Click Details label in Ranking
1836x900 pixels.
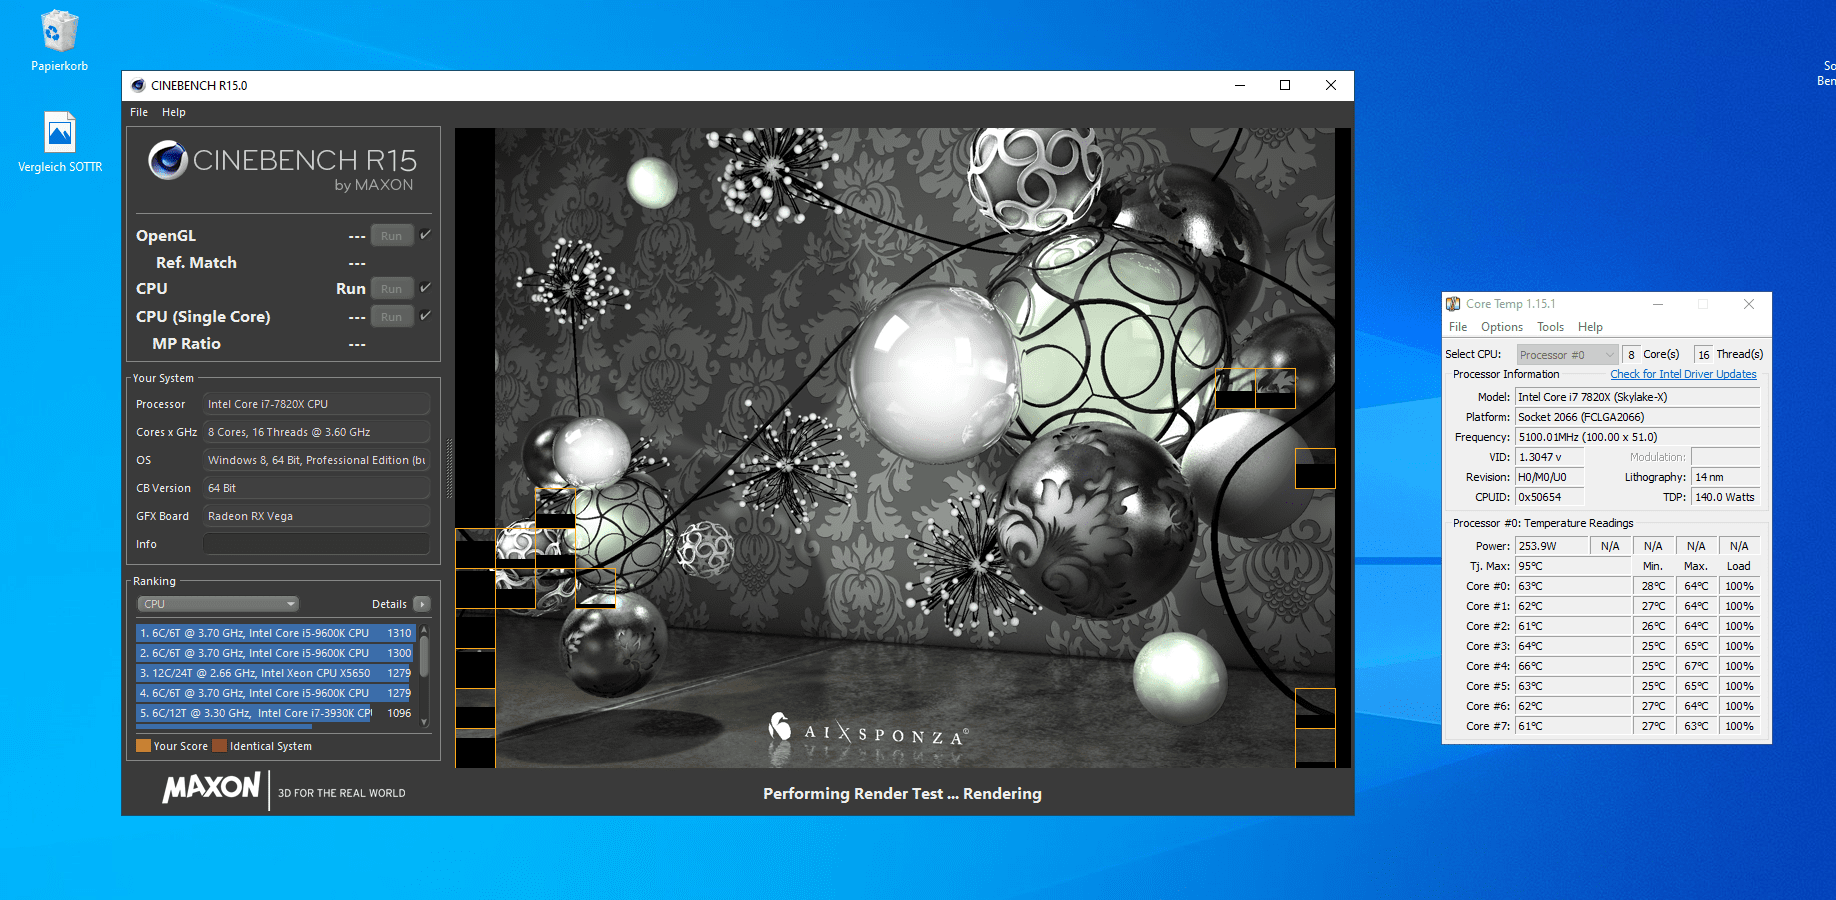click(x=389, y=604)
